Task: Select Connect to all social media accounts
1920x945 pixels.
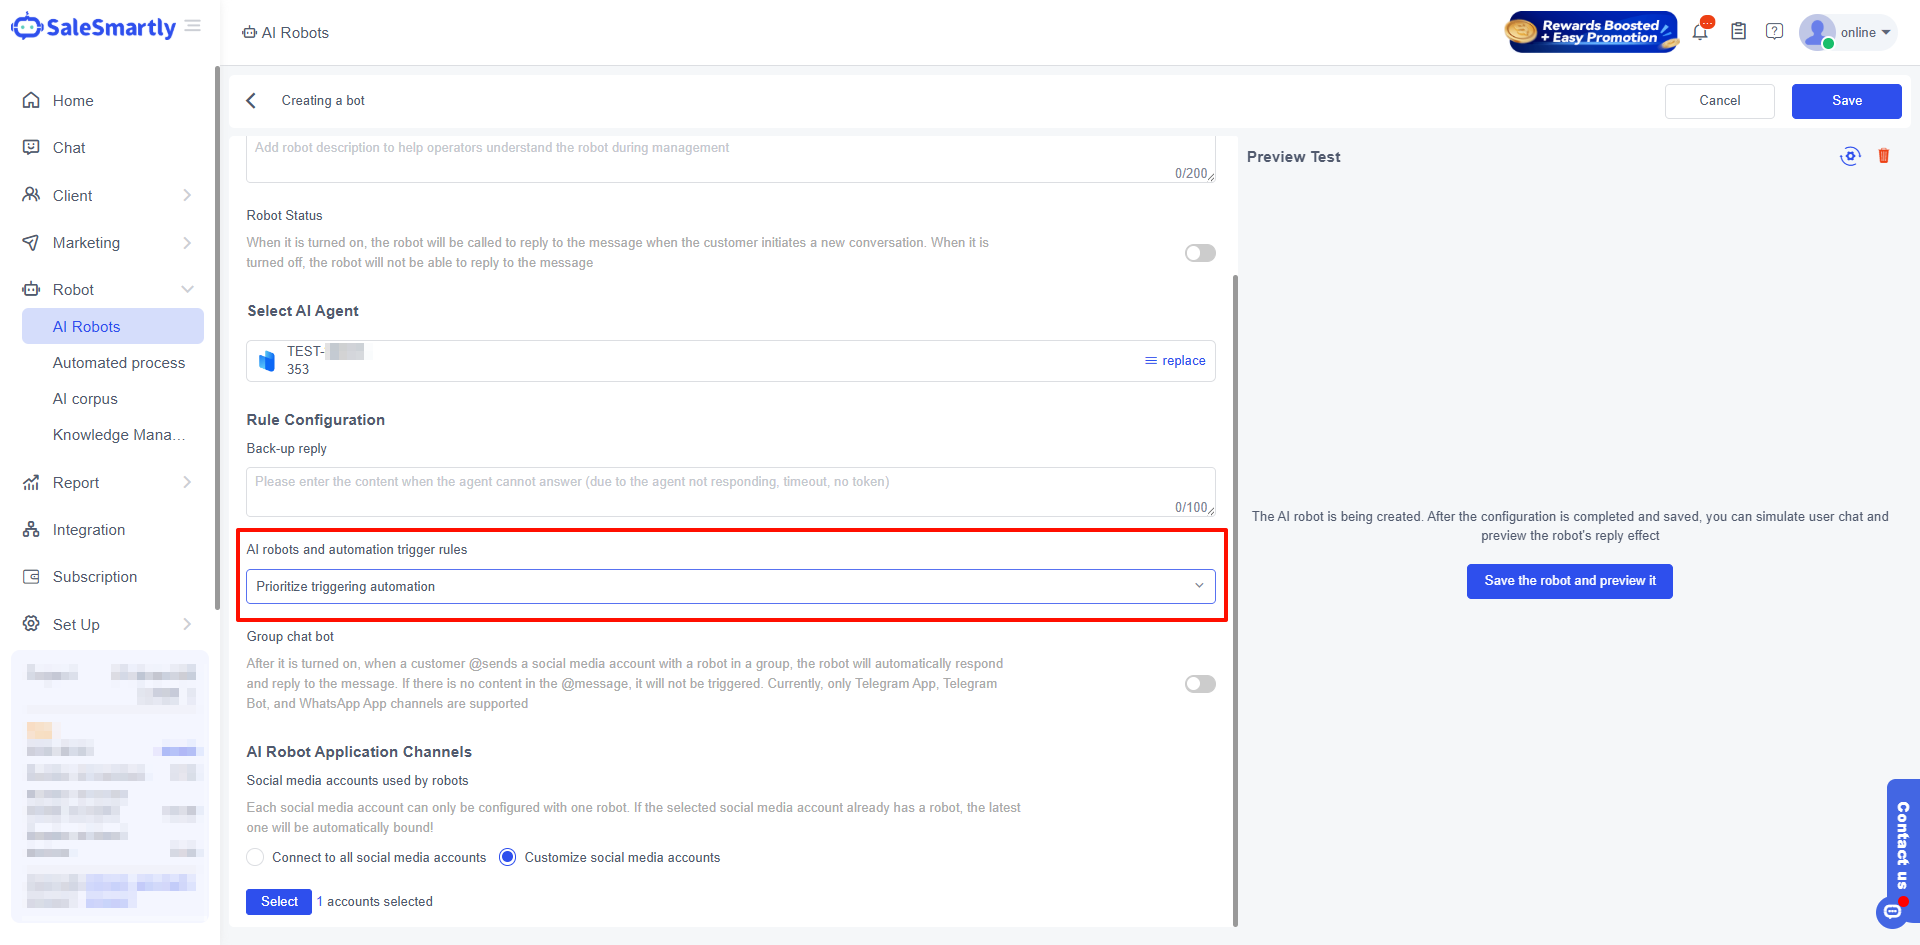Action: click(x=256, y=858)
